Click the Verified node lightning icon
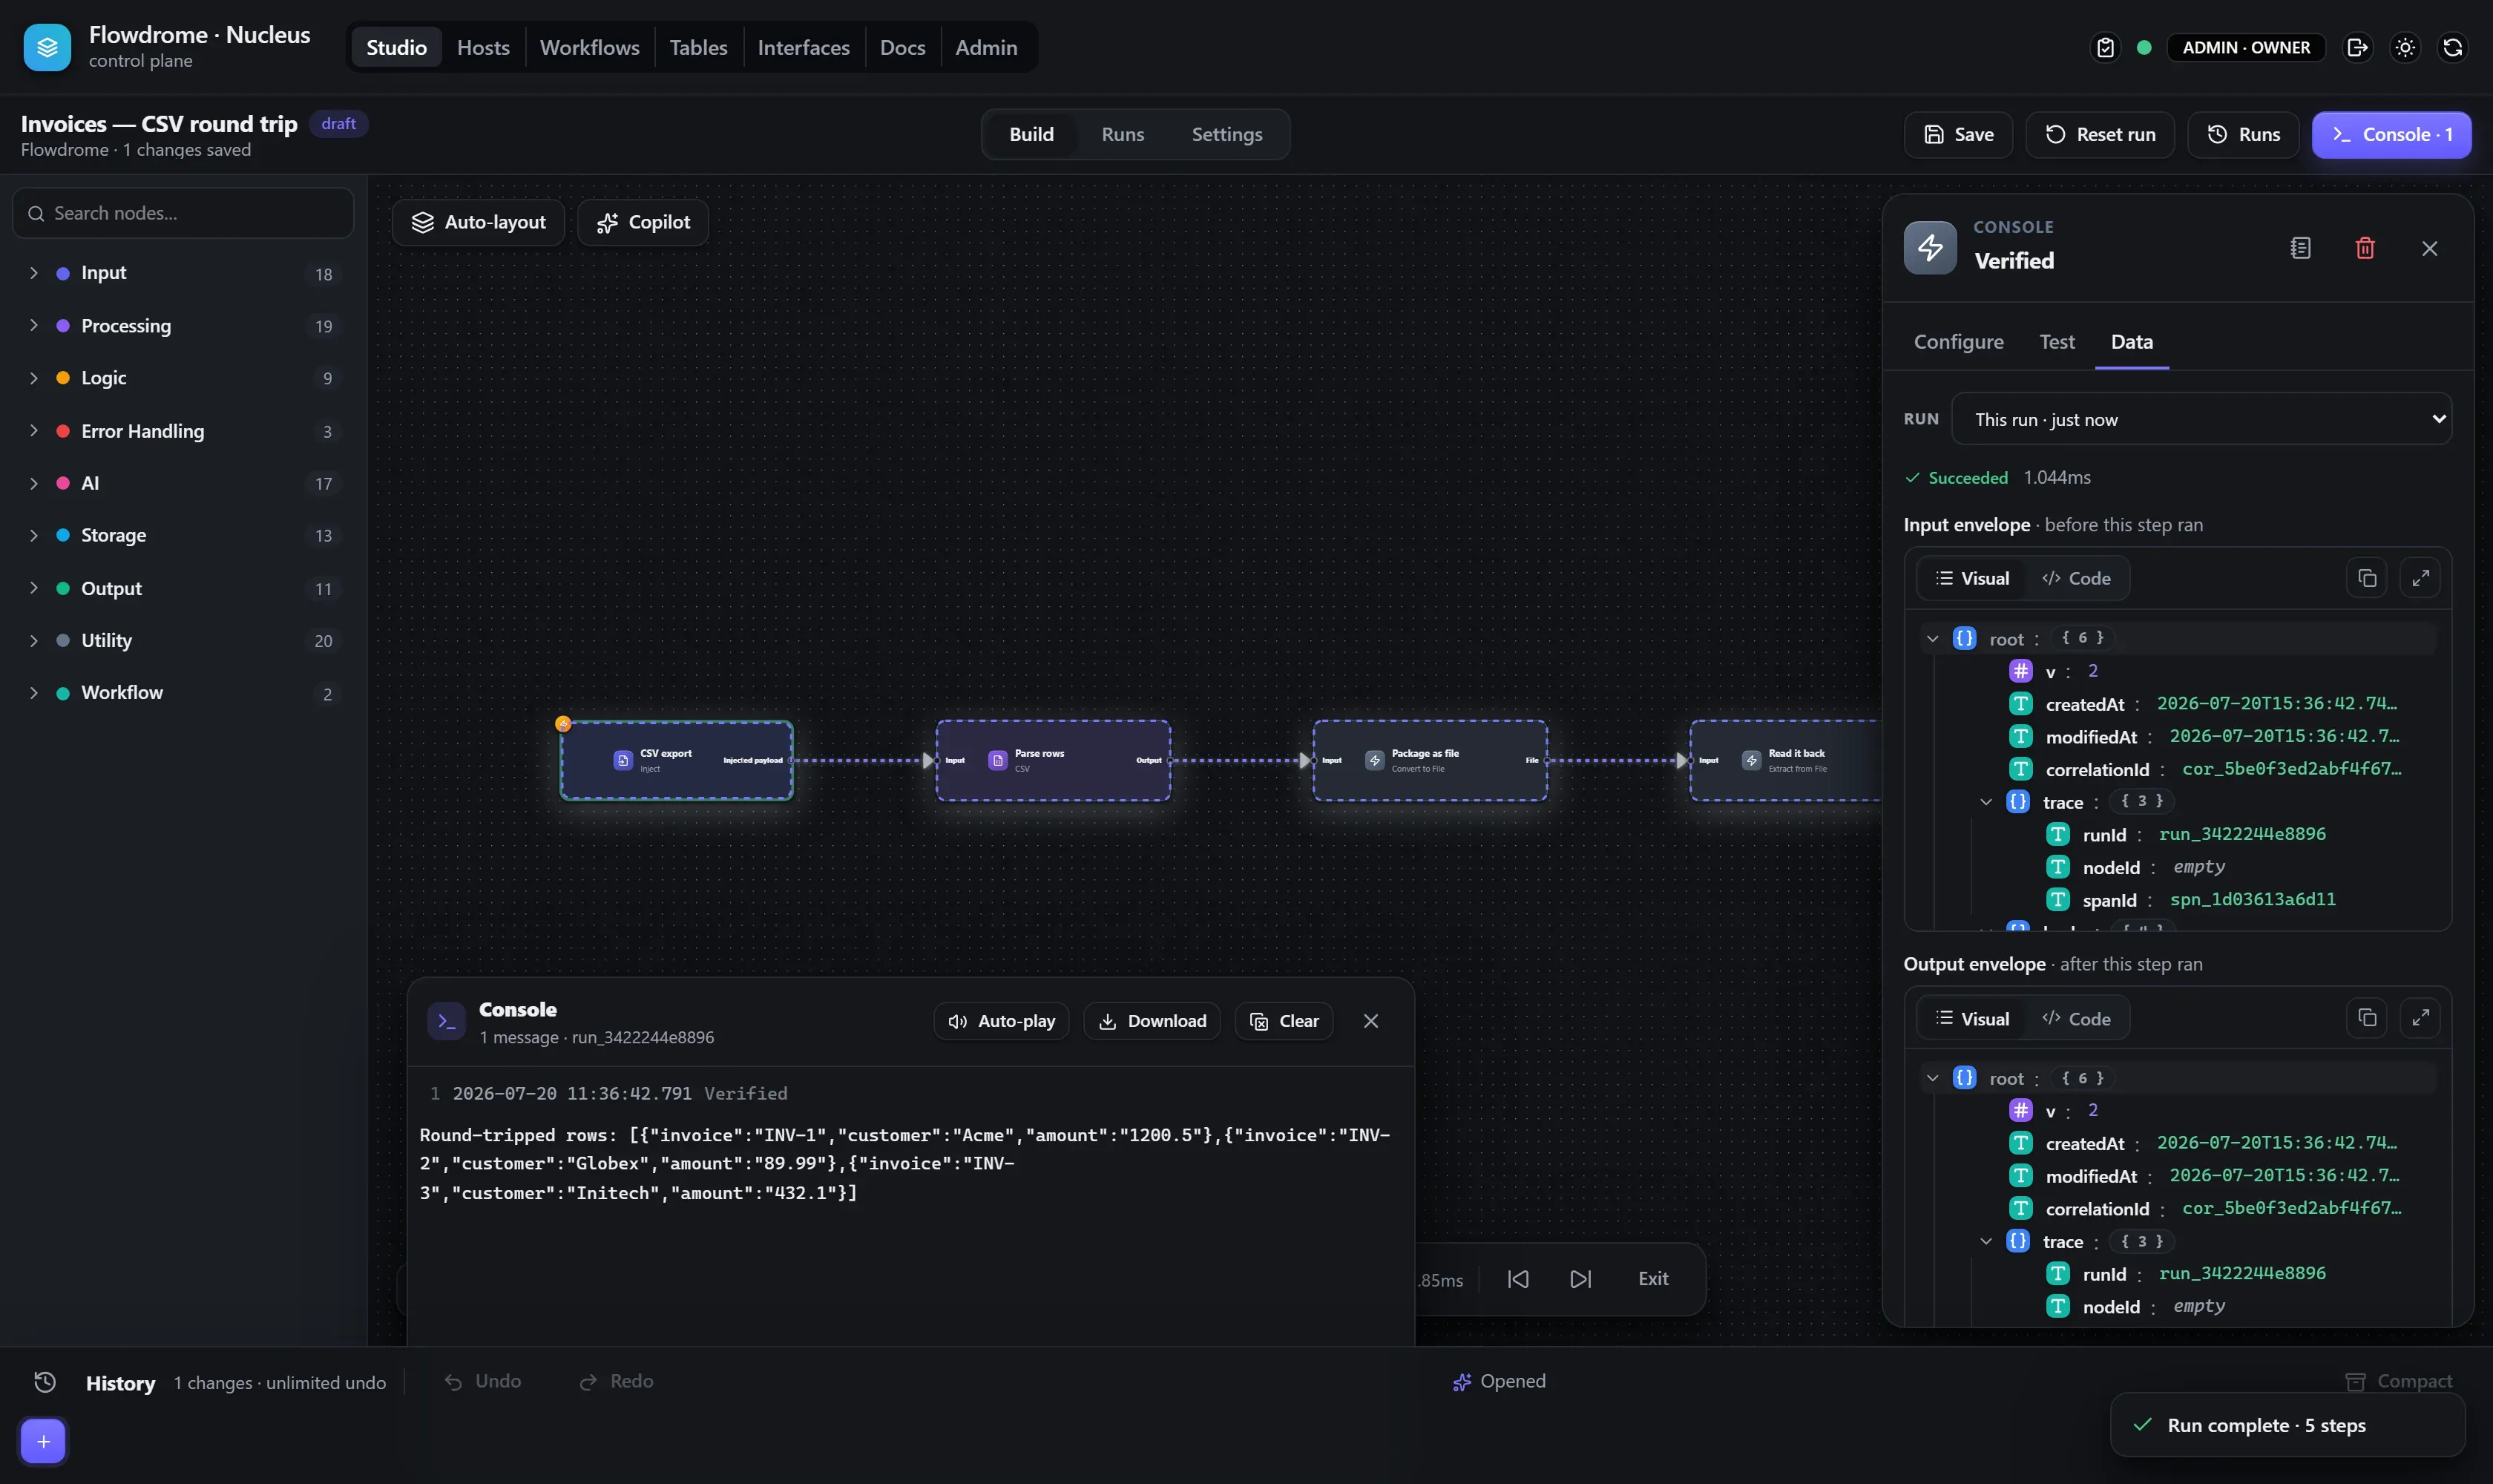The height and width of the screenshot is (1484, 2493). coord(1930,248)
